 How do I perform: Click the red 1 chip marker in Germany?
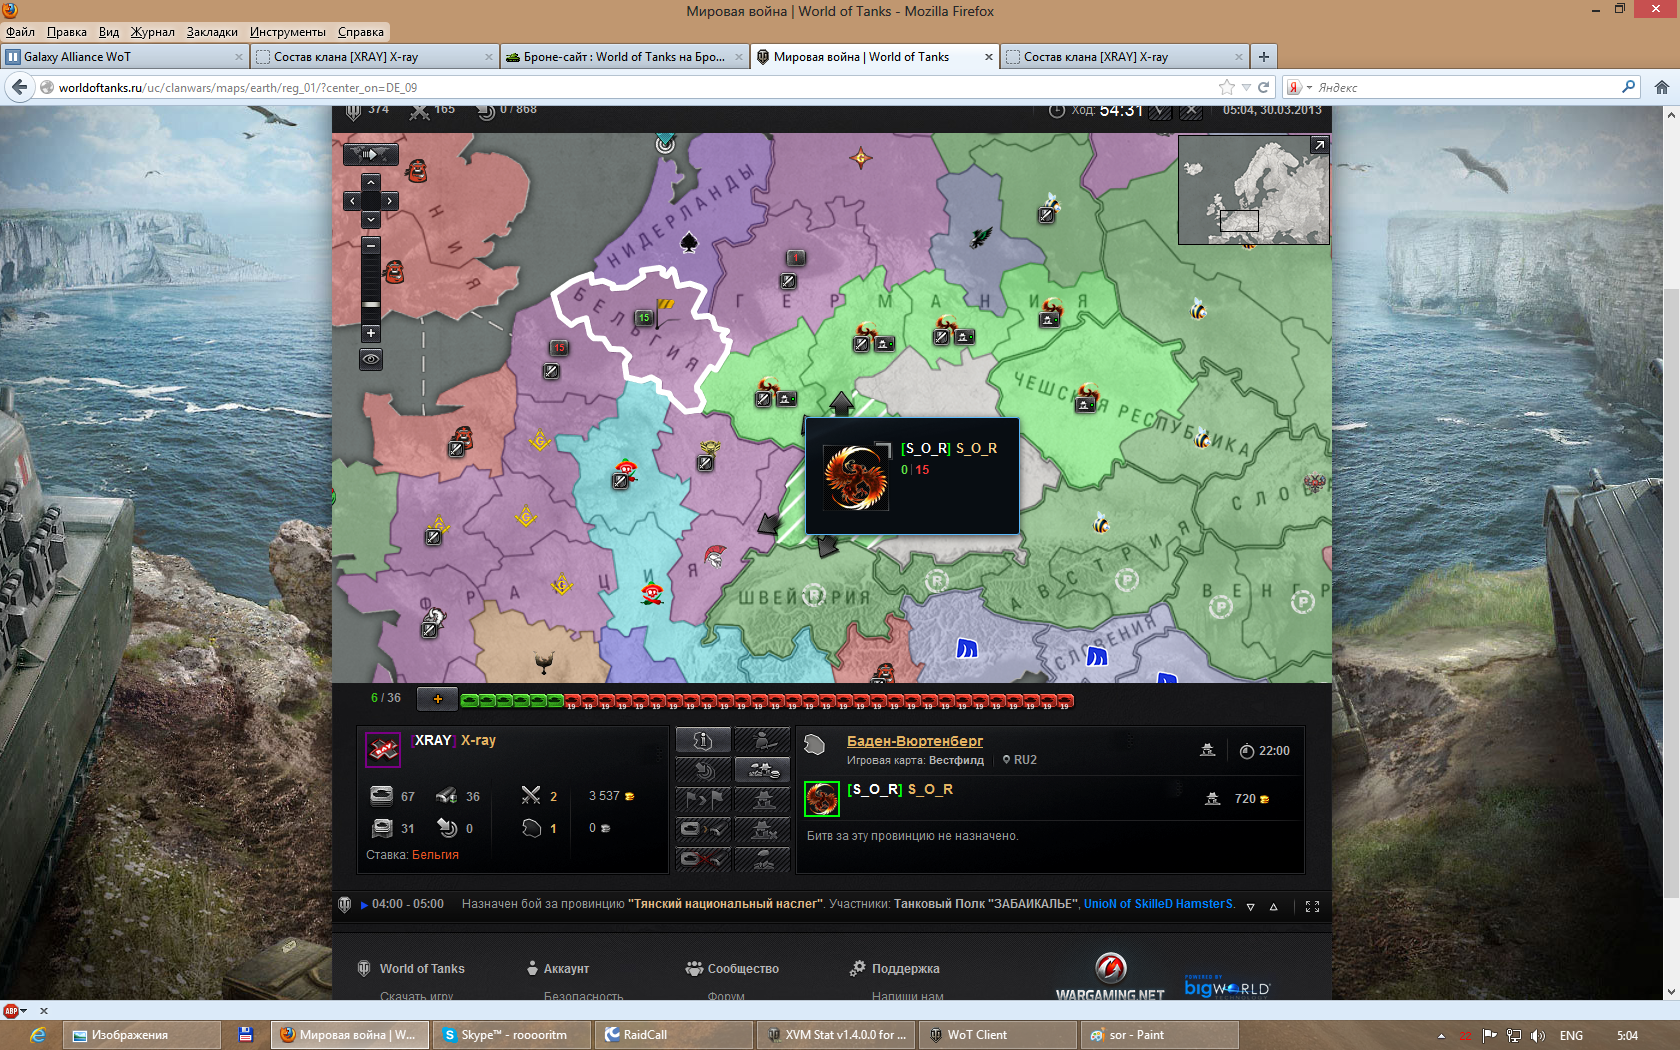pyautogui.click(x=796, y=258)
